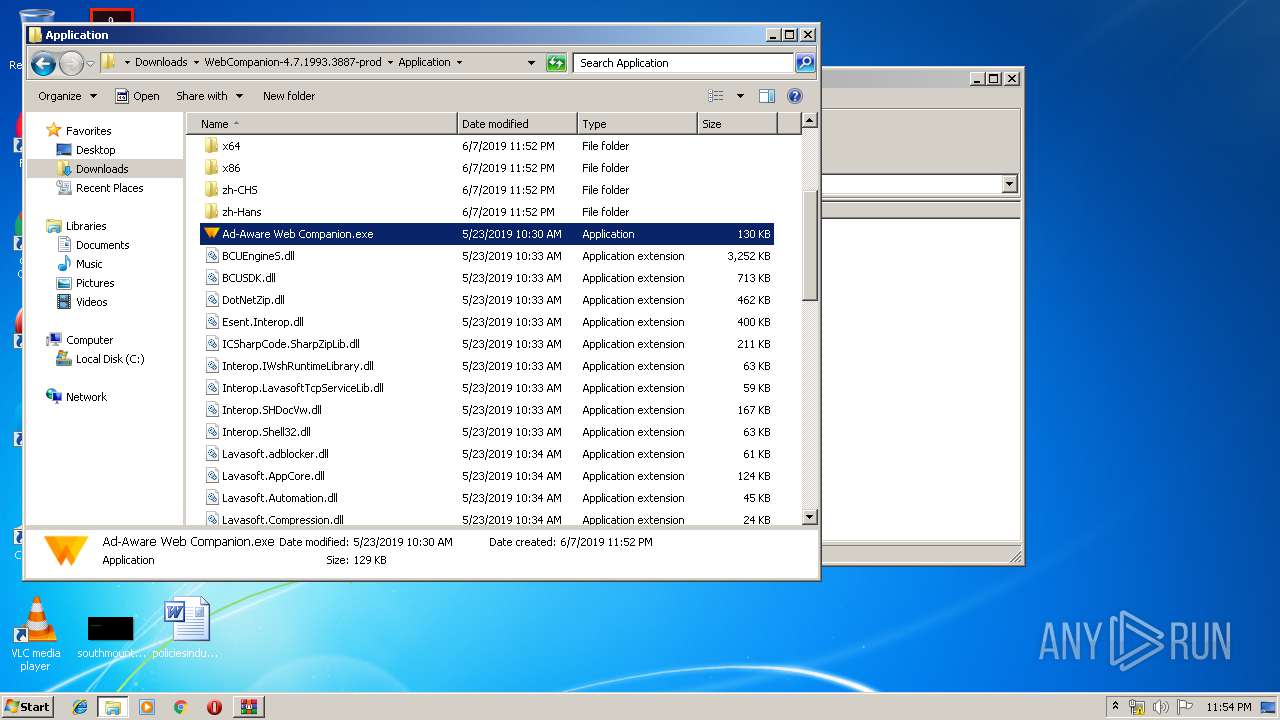Screen dimensions: 1280x720
Task: Select the zh-CHS folder icon
Action: tap(211, 190)
